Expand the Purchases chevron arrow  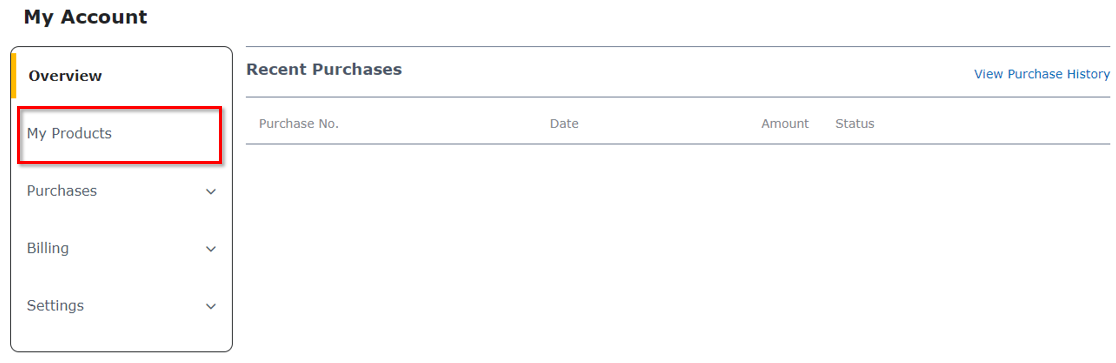[x=211, y=191]
